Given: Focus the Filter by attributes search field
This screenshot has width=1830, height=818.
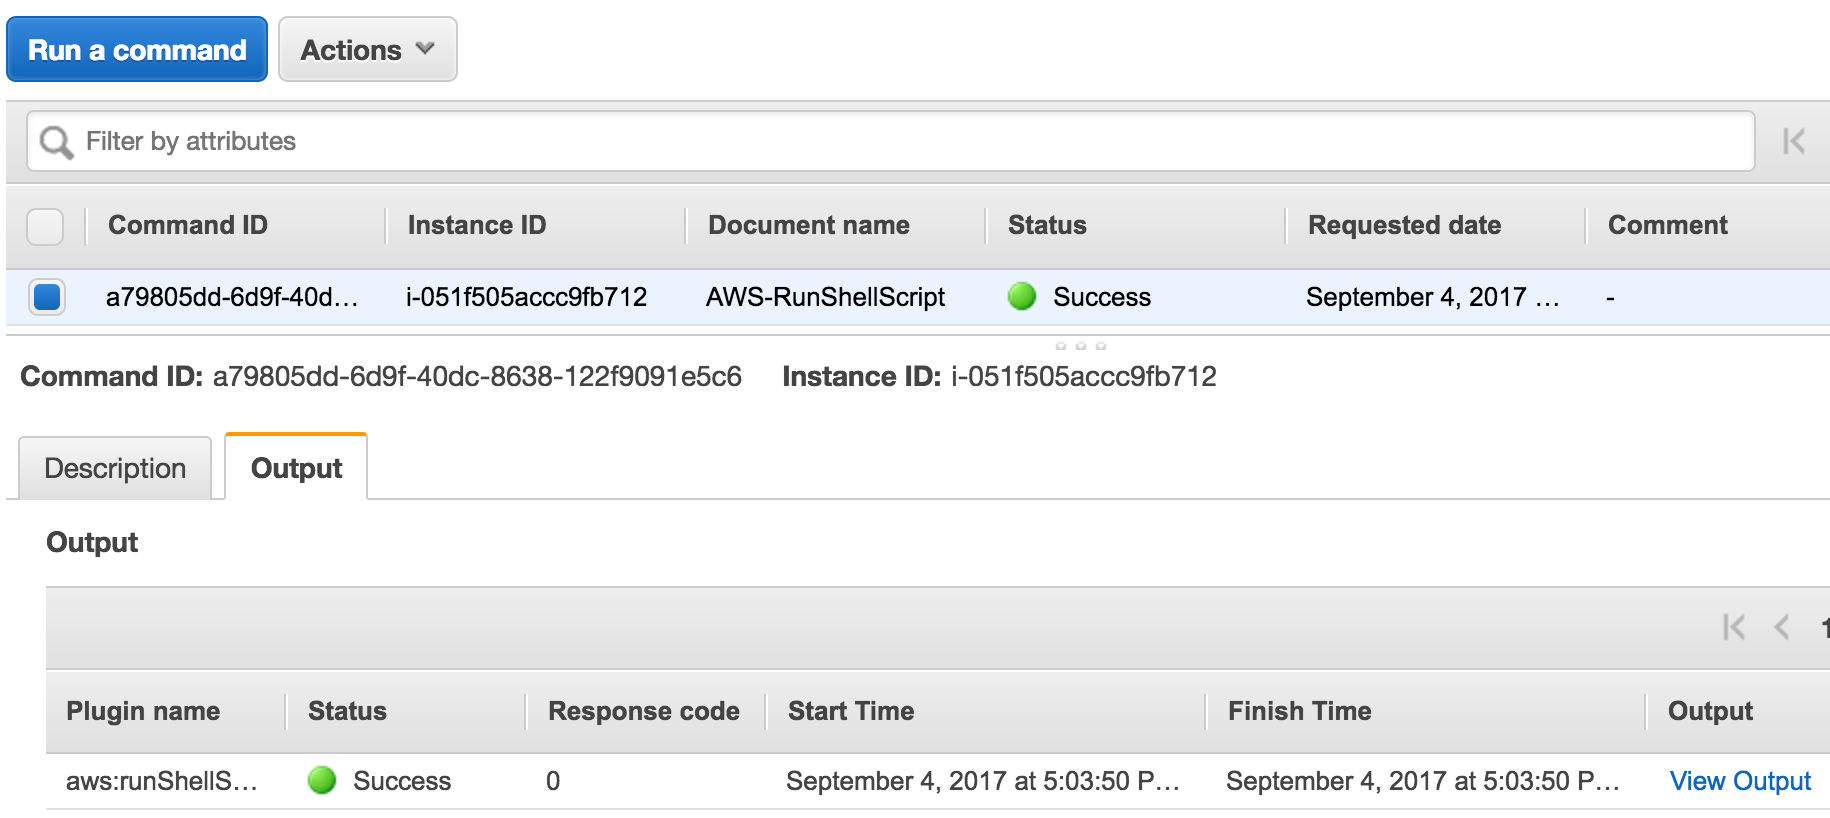Looking at the screenshot, I should [x=900, y=142].
